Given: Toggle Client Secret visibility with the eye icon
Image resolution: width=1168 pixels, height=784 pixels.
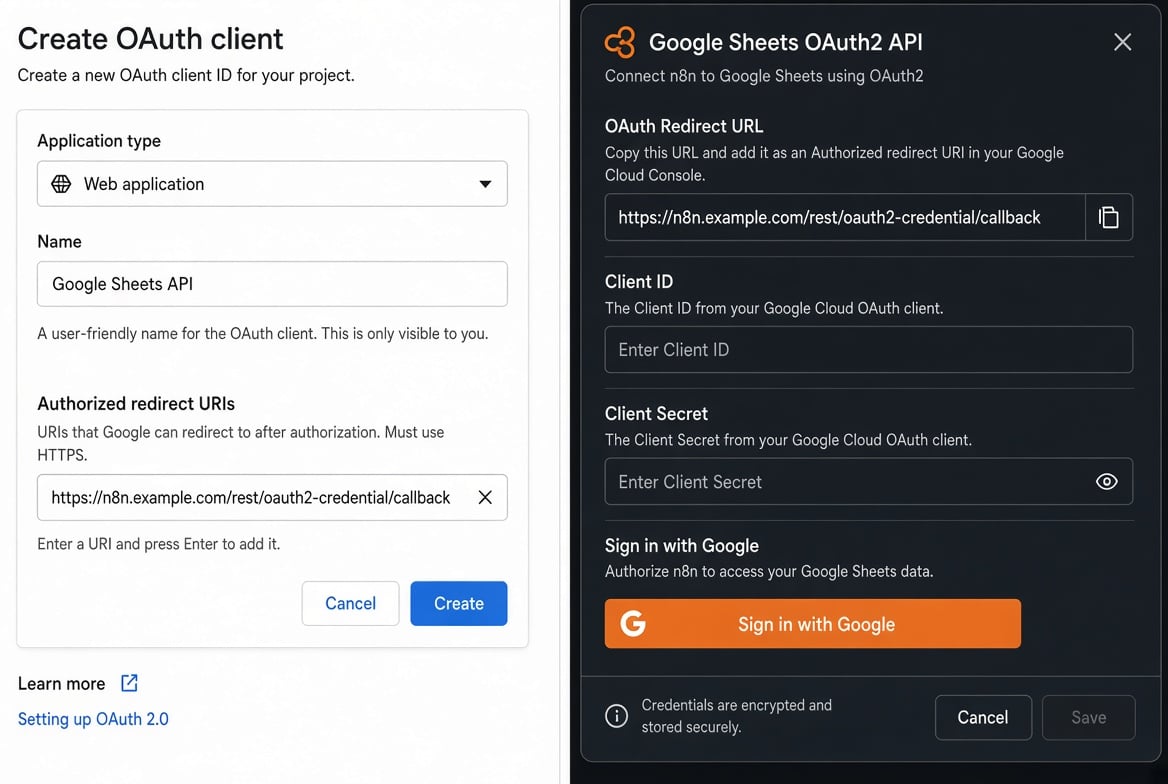Looking at the screenshot, I should [x=1107, y=481].
